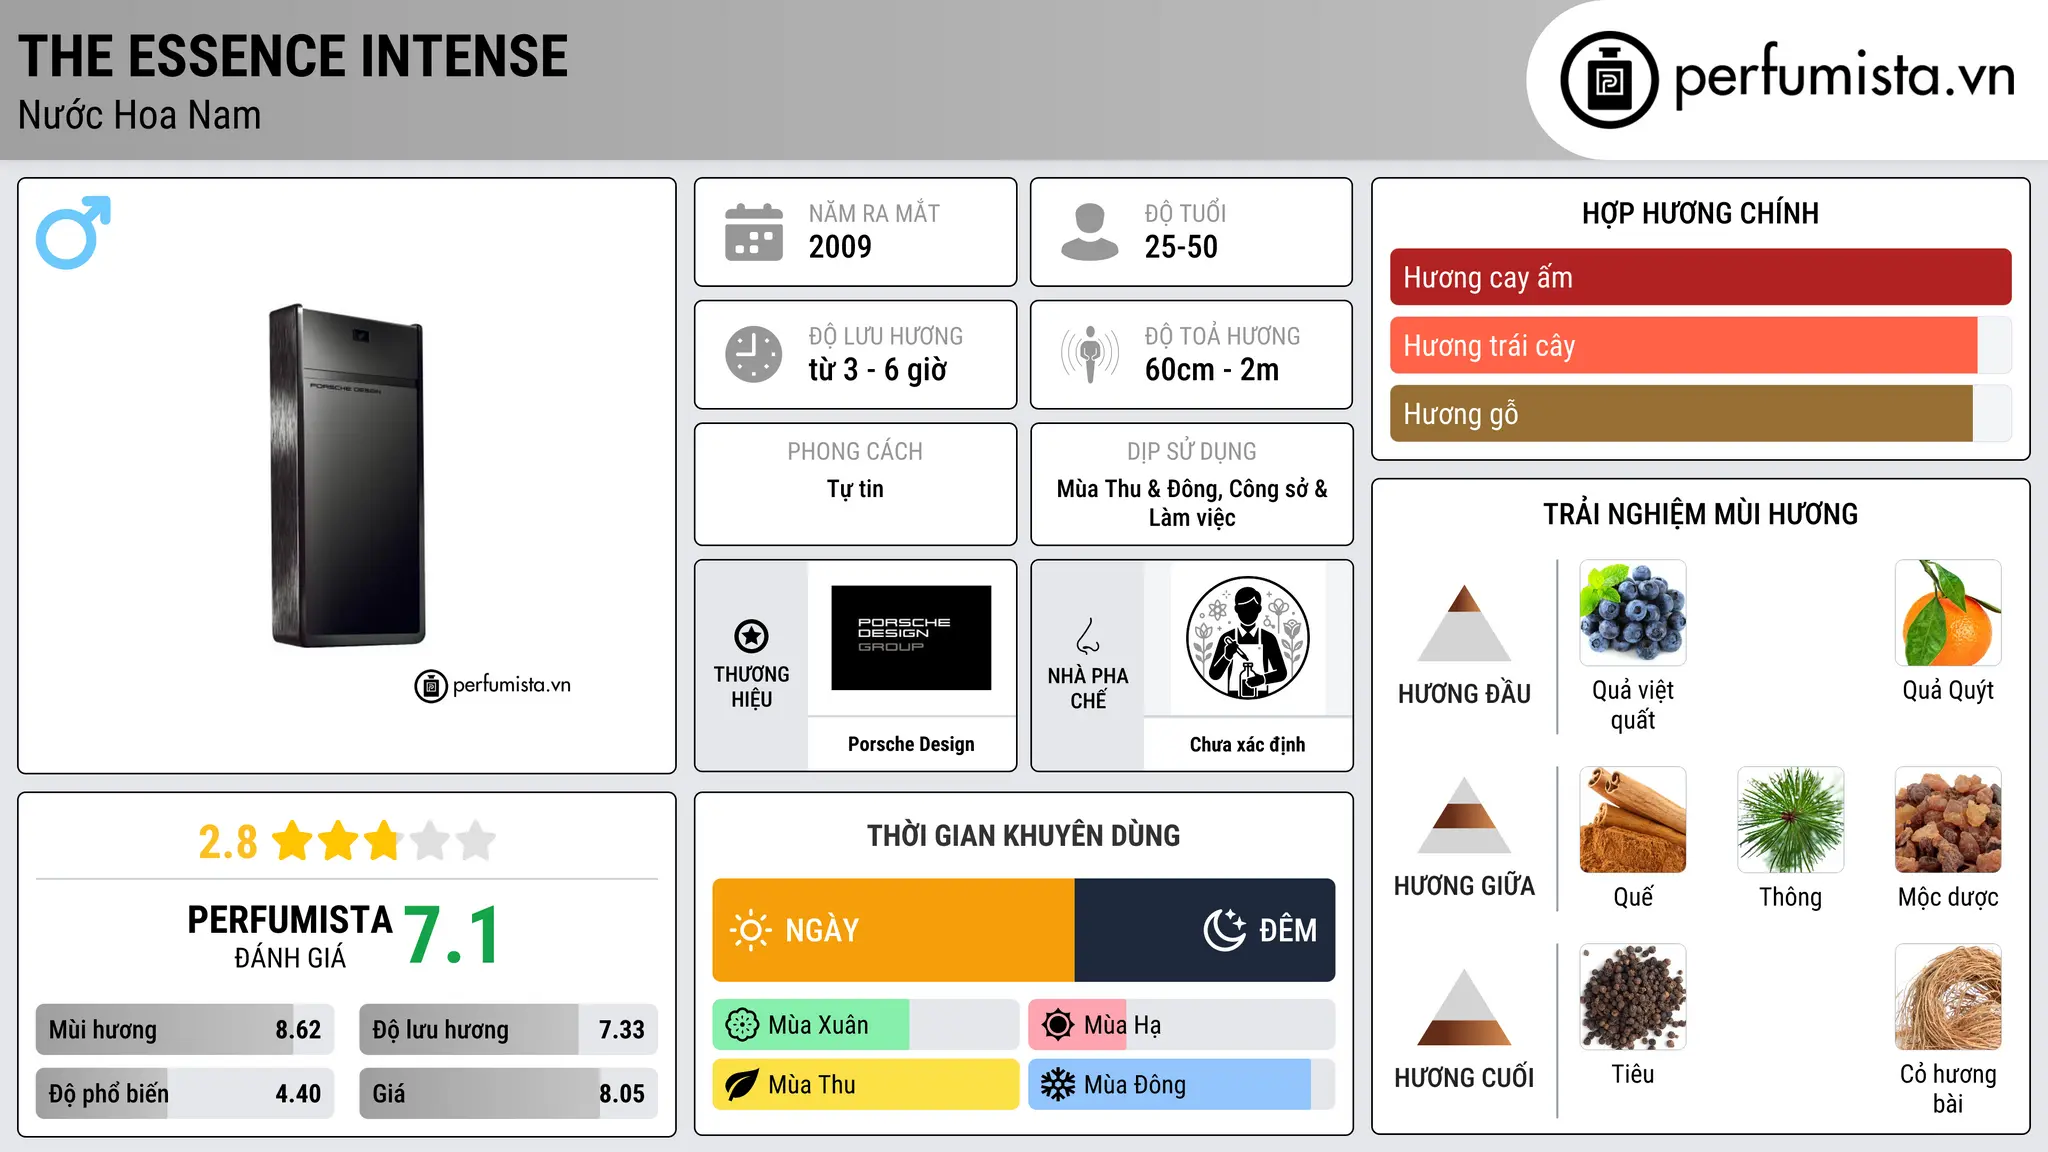
Task: Click the calendar icon beside Năm ra mắt
Action: pos(754,232)
